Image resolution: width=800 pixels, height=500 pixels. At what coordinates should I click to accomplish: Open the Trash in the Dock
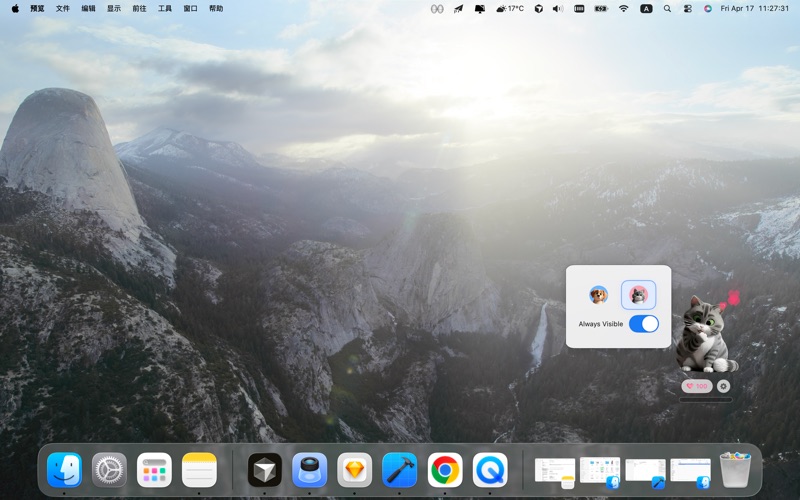coord(735,470)
